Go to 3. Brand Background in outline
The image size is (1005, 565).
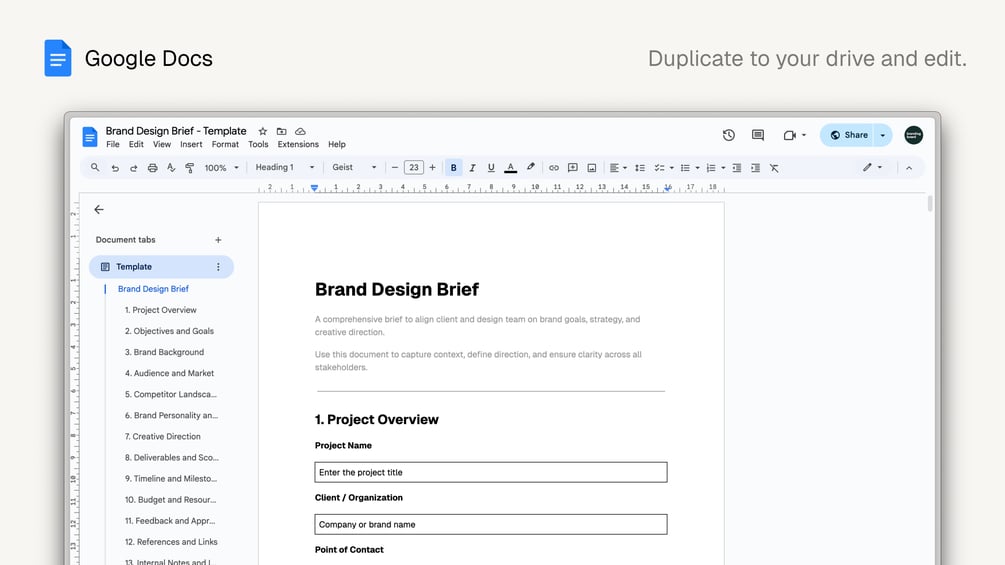(x=164, y=352)
